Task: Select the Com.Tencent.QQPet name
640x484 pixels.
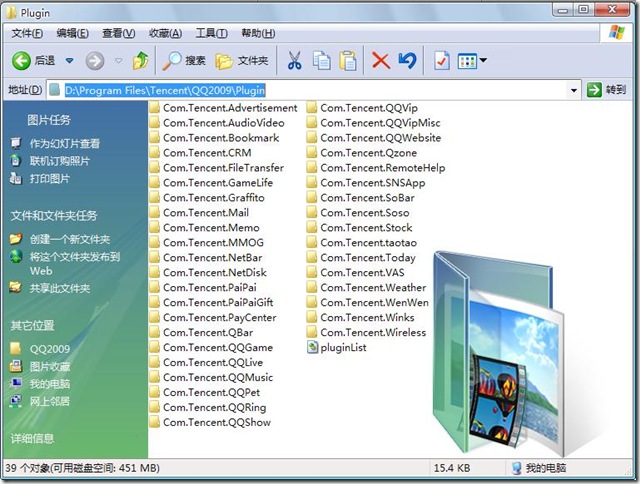Action: pos(212,393)
